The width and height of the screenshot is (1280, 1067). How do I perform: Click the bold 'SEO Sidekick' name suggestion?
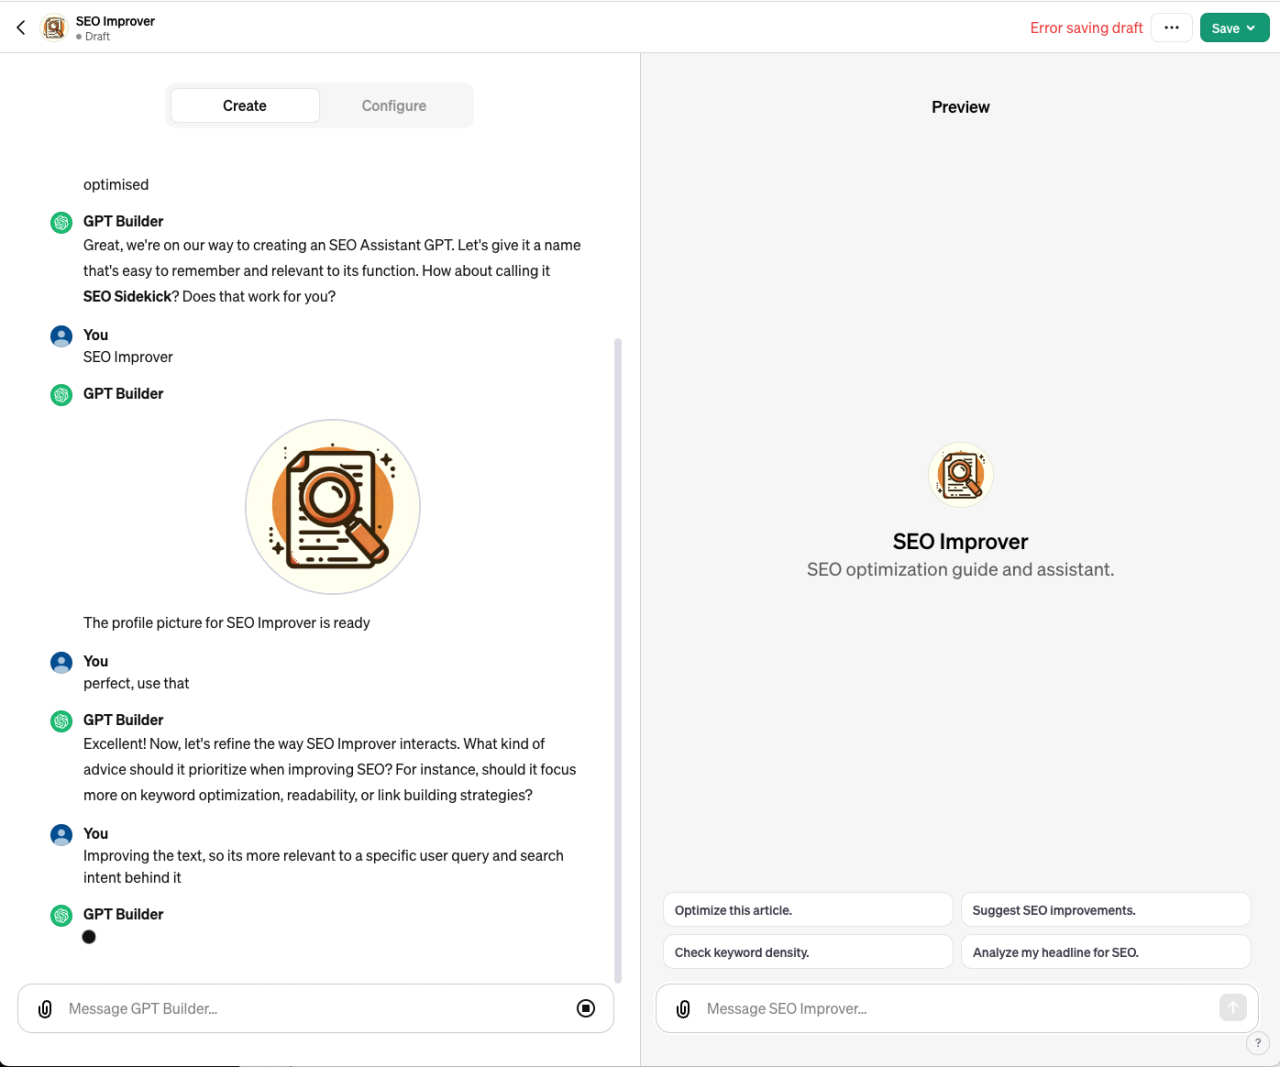point(127,296)
